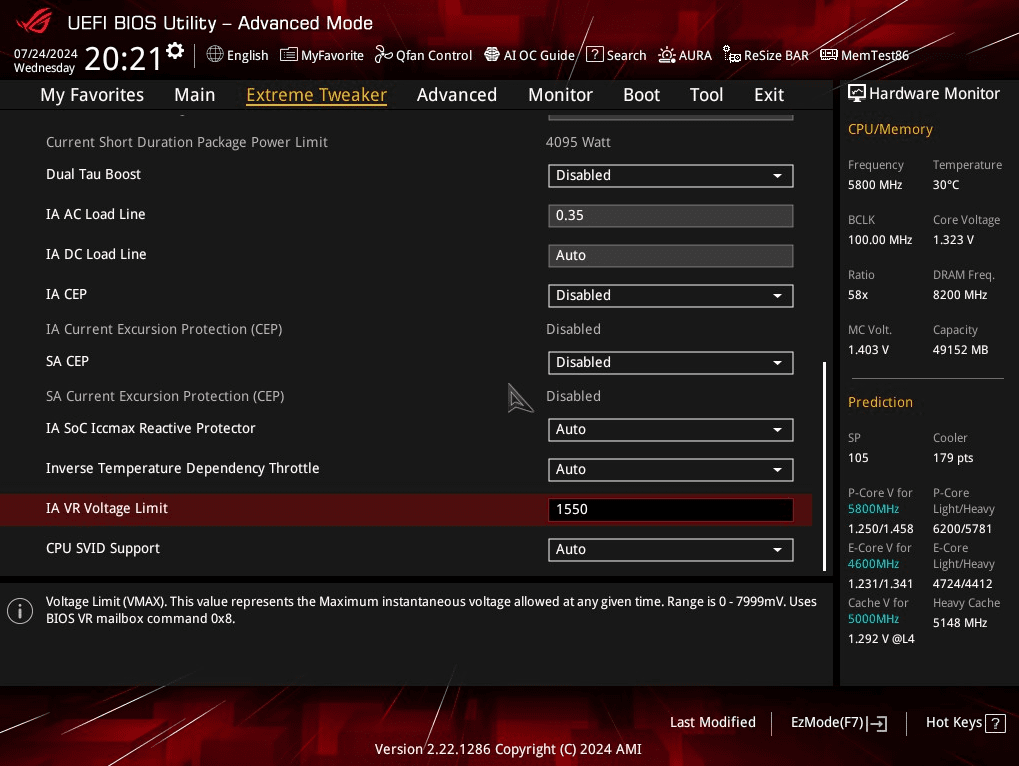Click the 49152 MB Capacity value
The height and width of the screenshot is (766, 1019).
(x=961, y=350)
